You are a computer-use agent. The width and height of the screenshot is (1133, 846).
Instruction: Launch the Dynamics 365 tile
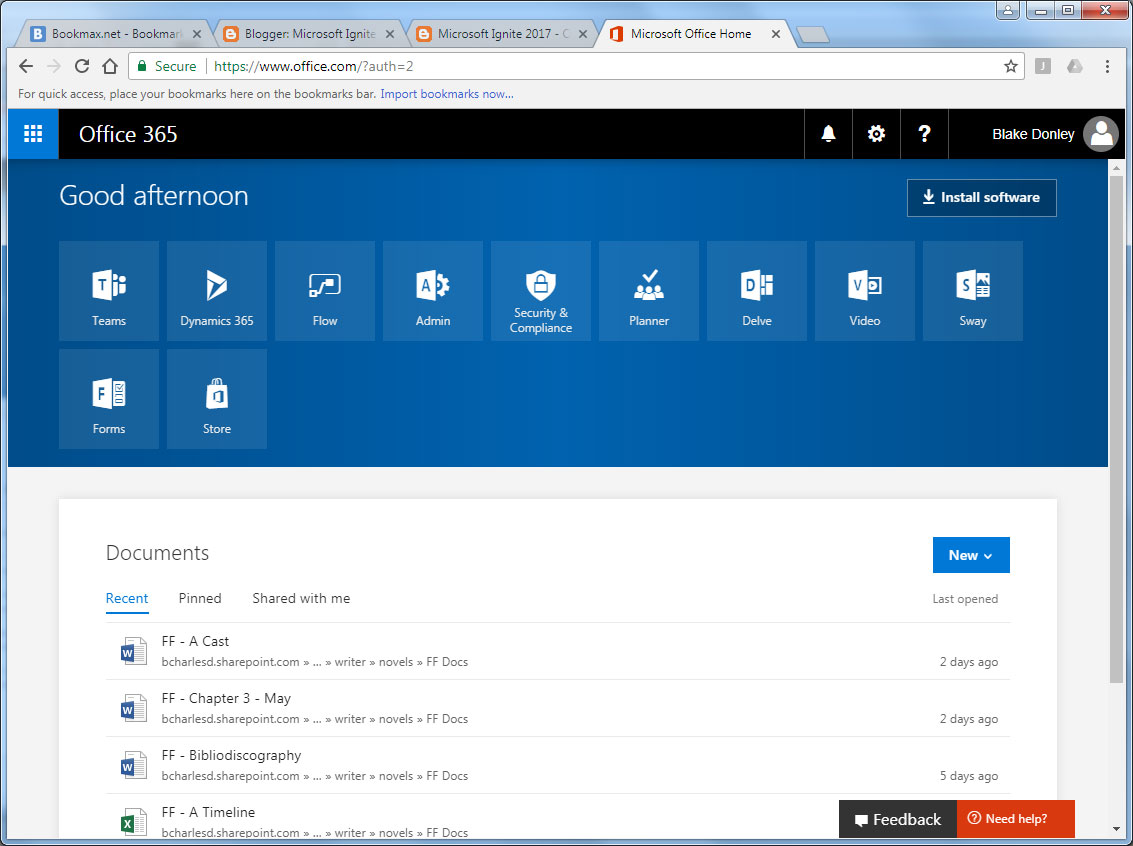pos(217,291)
